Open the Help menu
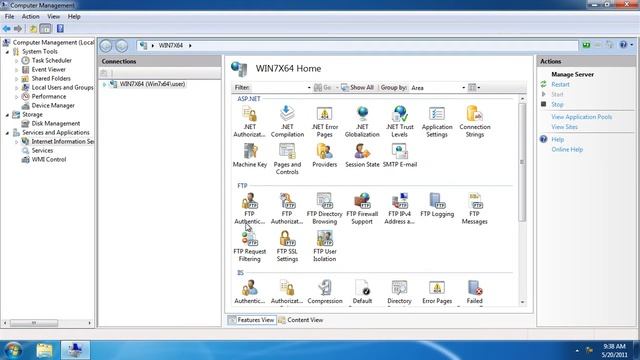The image size is (640, 360). (x=74, y=17)
